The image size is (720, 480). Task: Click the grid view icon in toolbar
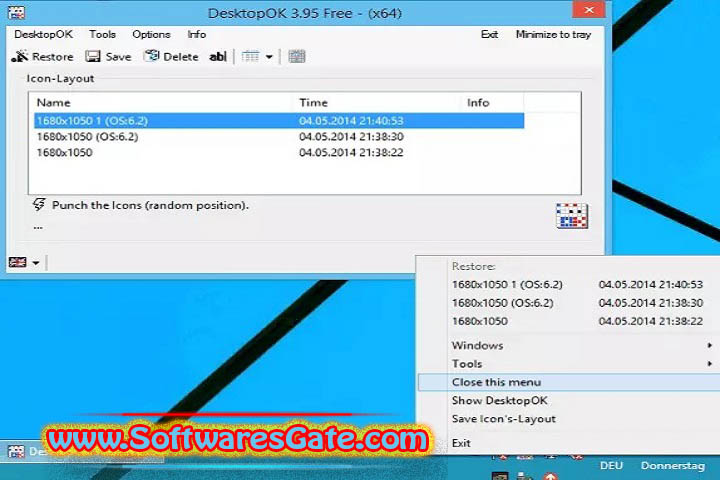tap(250, 56)
